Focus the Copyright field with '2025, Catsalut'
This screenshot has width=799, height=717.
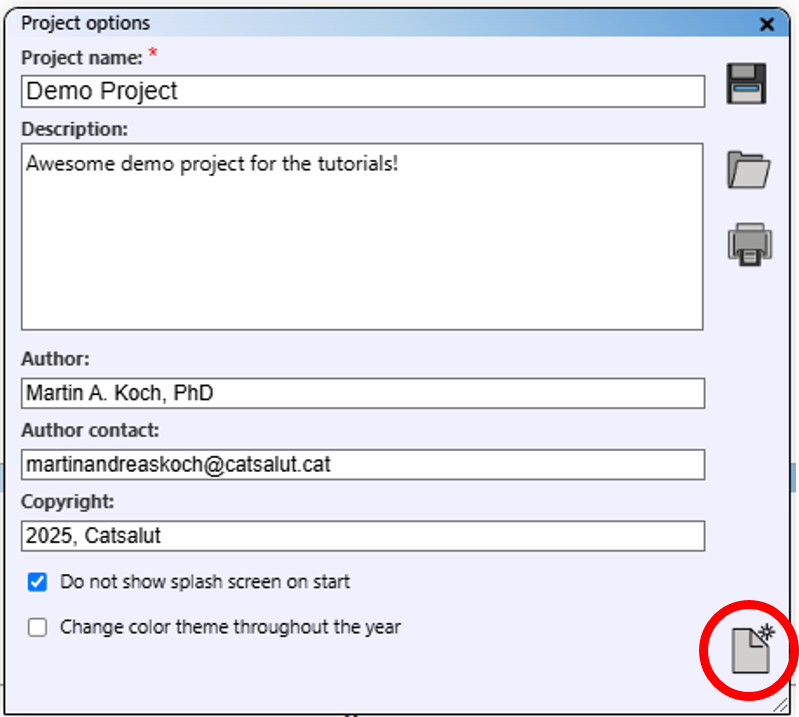pos(362,536)
